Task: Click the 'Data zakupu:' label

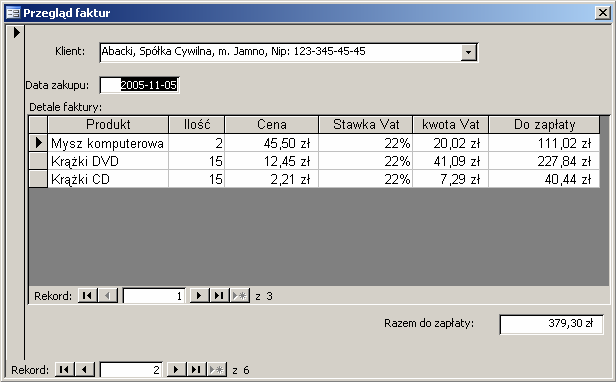Action: [x=57, y=85]
